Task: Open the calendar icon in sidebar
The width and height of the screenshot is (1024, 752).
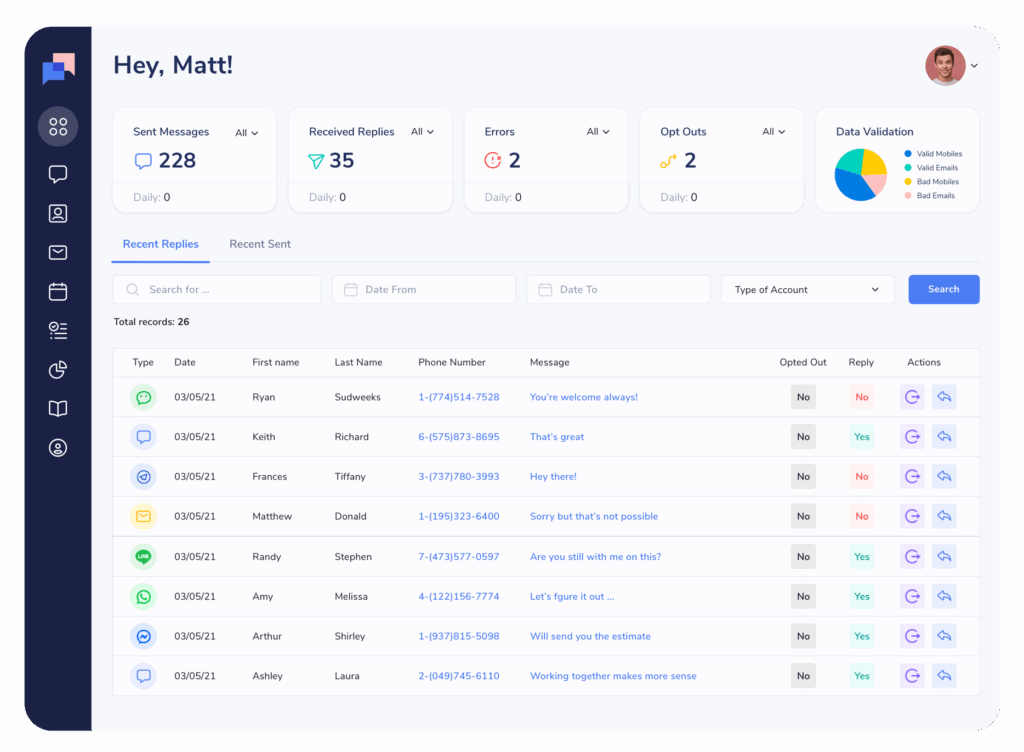Action: (58, 292)
